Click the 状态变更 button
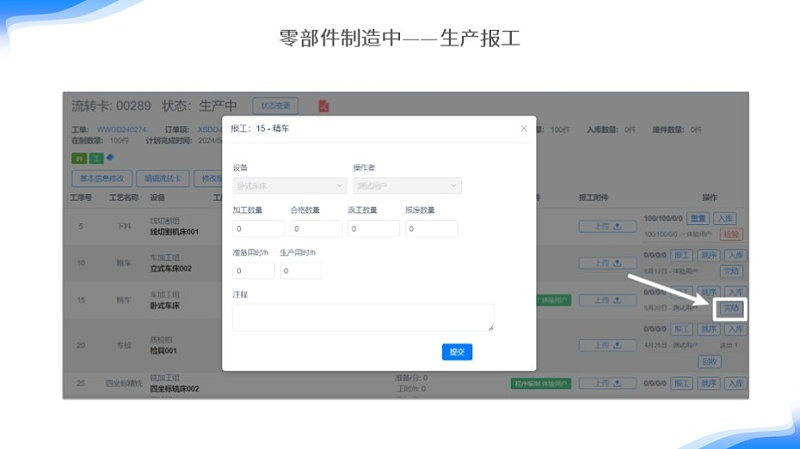The width and height of the screenshot is (800, 449). (x=275, y=106)
